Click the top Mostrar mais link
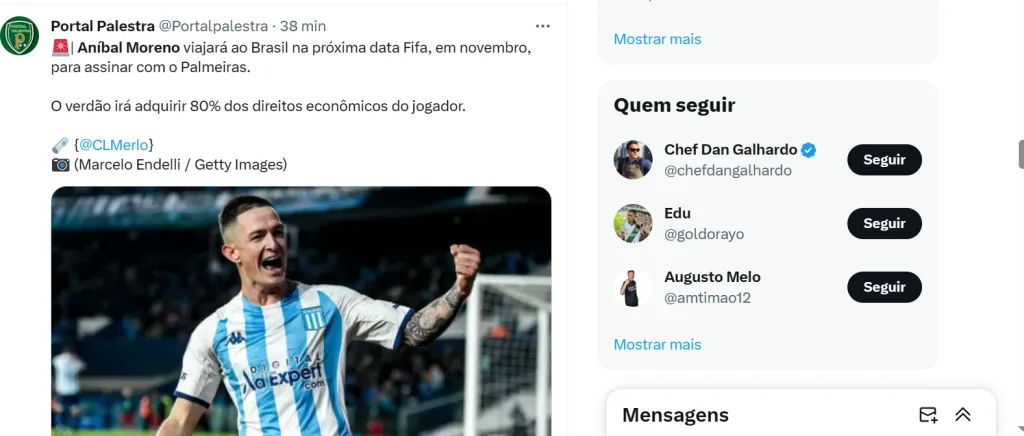The image size is (1024, 436). 657,39
